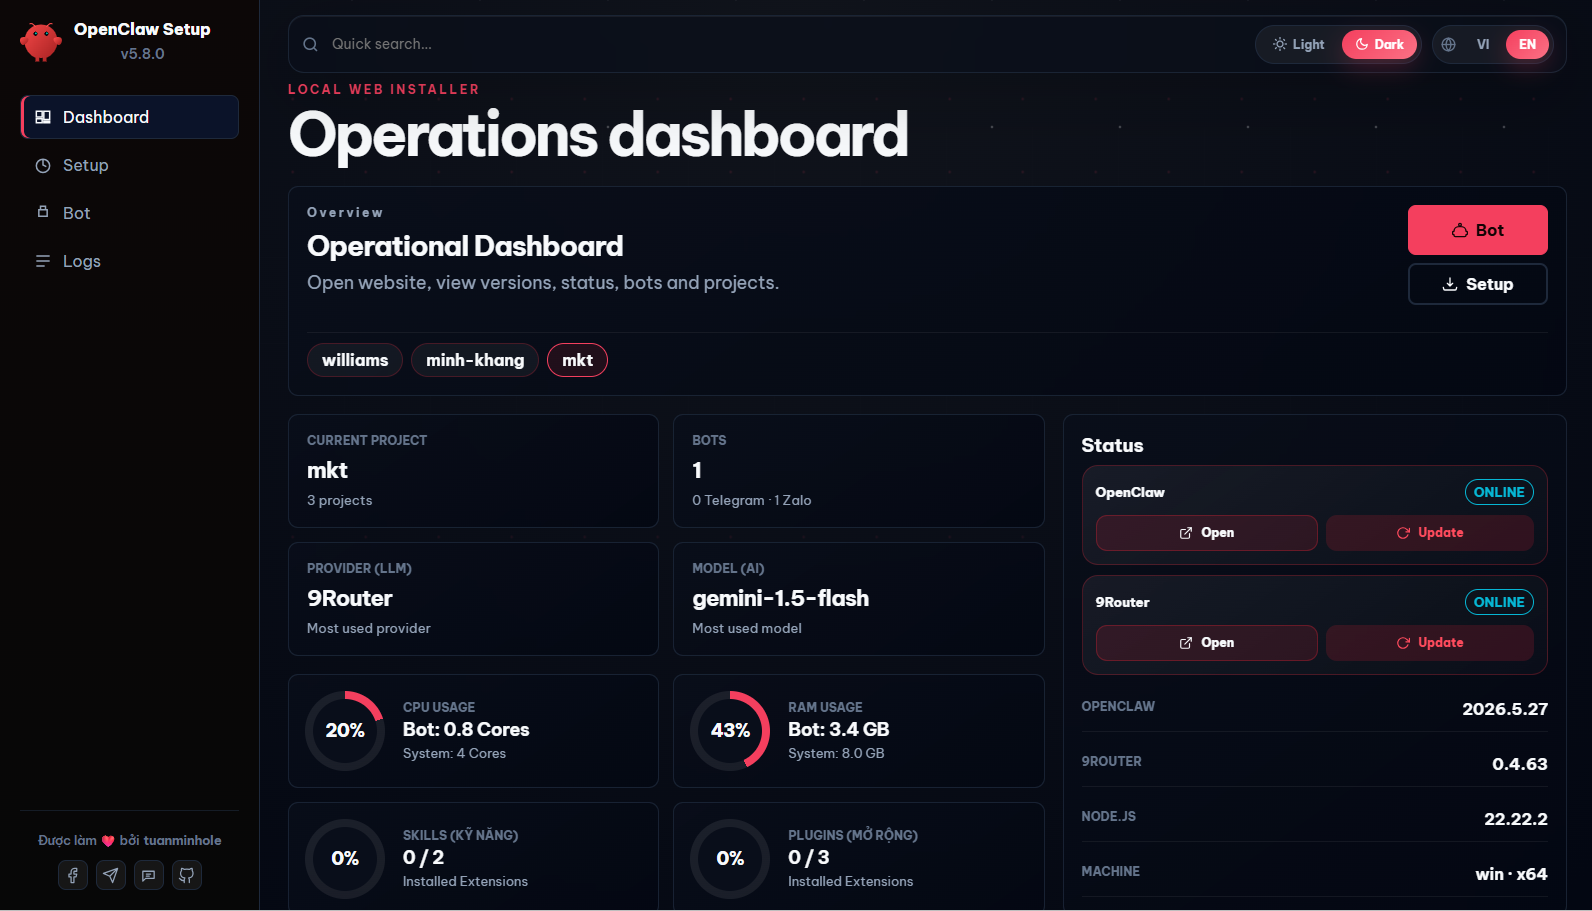
Task: Click the clock icon beside Setup
Action: [x=43, y=165]
